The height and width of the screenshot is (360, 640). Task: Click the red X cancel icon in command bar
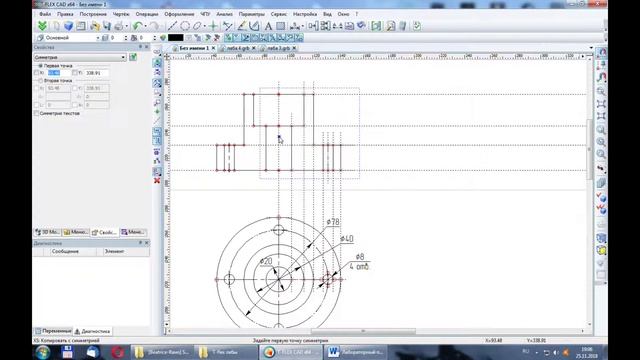tap(157, 180)
